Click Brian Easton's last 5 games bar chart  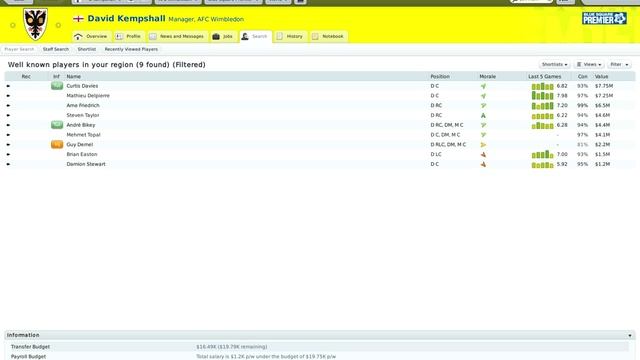pyautogui.click(x=542, y=155)
